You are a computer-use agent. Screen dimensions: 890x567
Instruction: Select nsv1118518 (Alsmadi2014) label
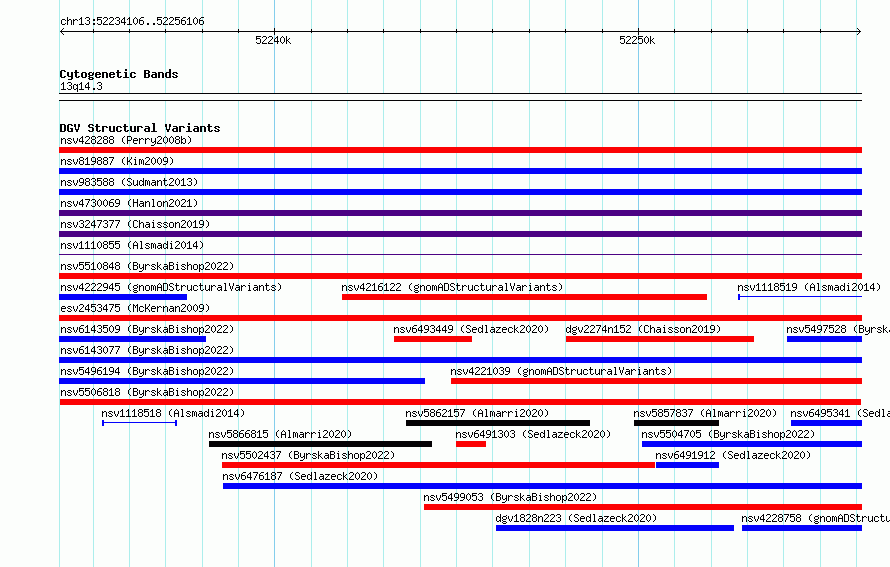pyautogui.click(x=173, y=413)
